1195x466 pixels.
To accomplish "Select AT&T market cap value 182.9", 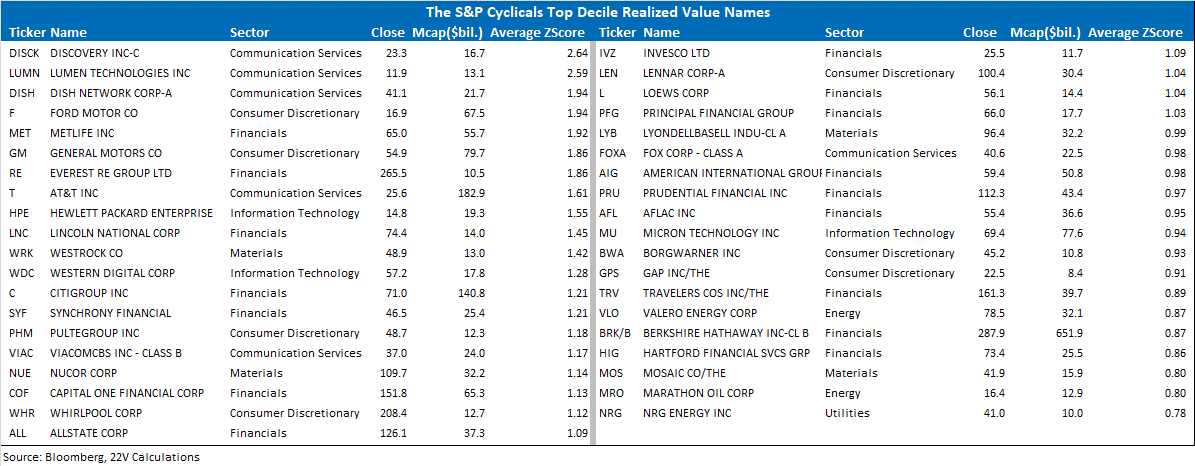I will click(x=470, y=193).
